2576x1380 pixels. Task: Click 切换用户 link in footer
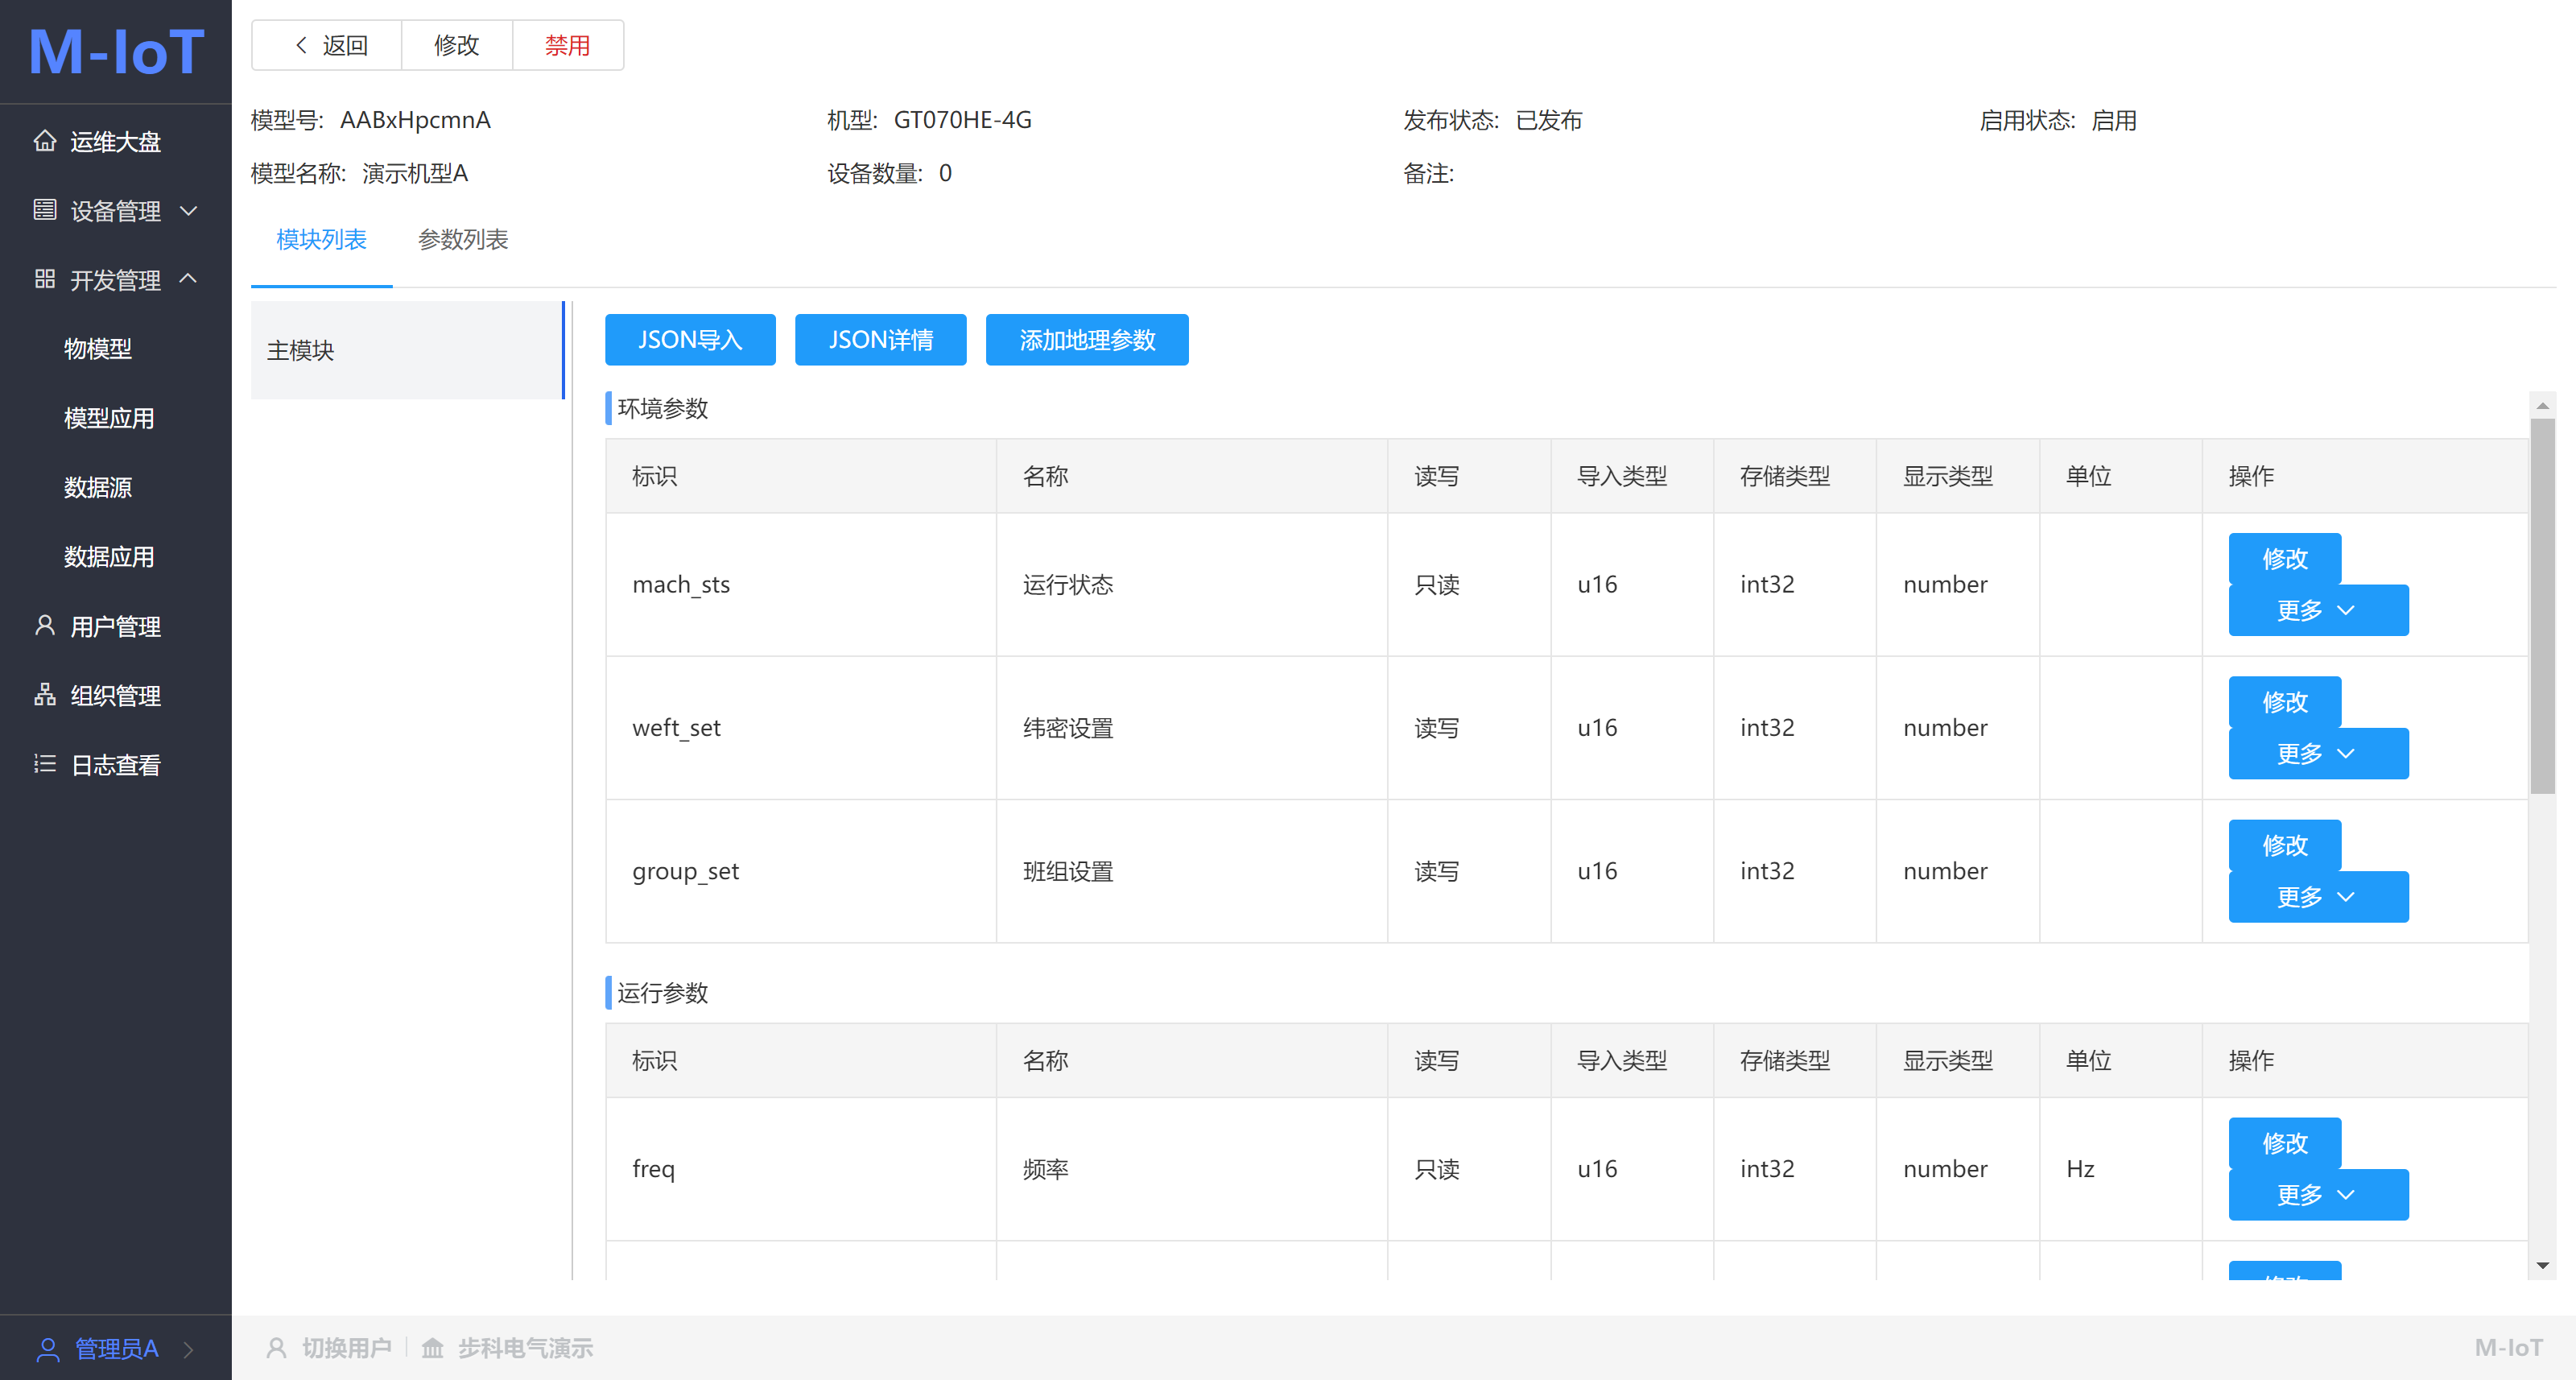(x=346, y=1348)
